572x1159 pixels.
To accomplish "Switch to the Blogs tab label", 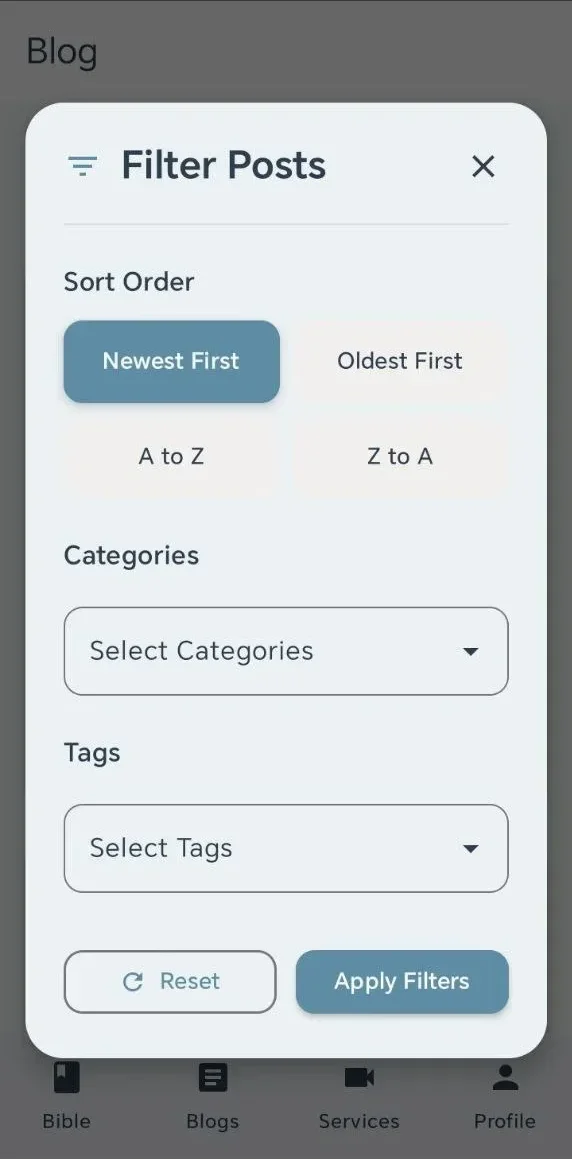I will [213, 1121].
